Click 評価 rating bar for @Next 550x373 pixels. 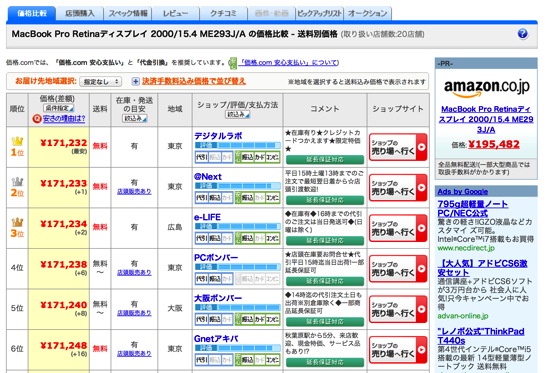[x=237, y=186]
